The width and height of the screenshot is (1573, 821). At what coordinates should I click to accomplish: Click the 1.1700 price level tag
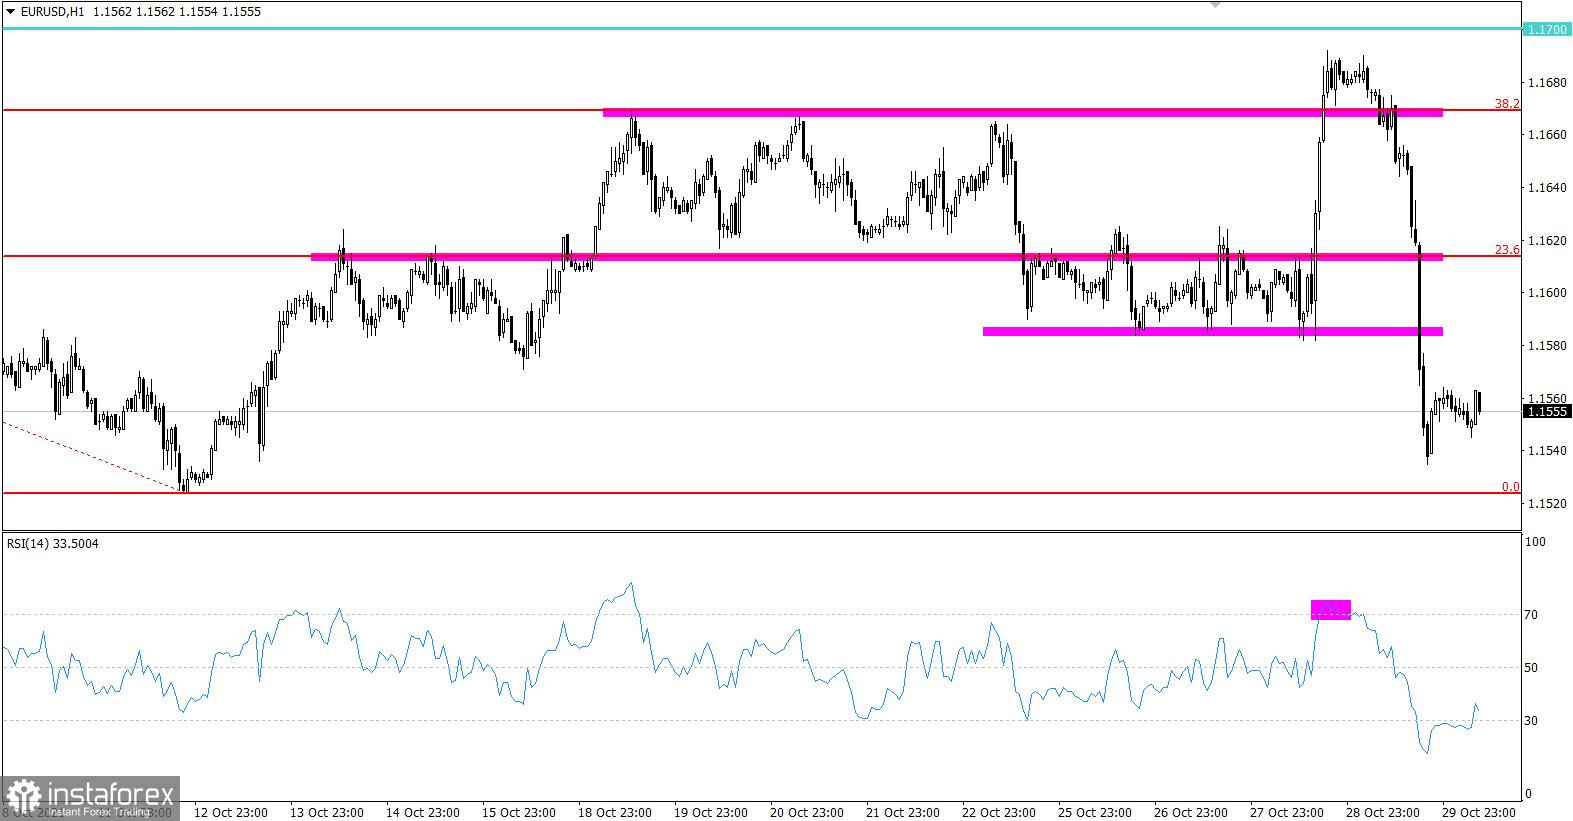tap(1547, 30)
